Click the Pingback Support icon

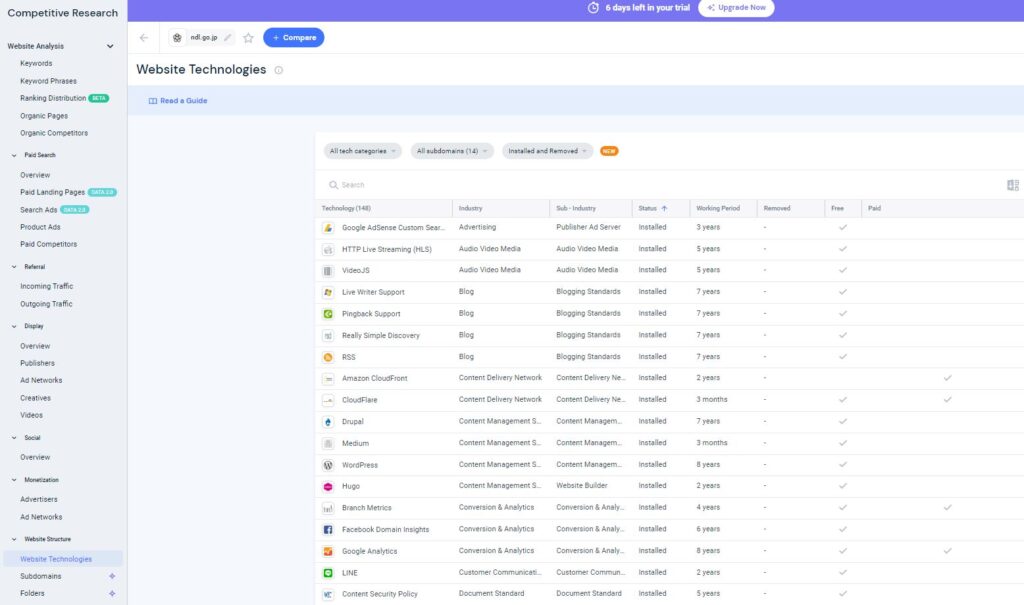[x=328, y=314]
